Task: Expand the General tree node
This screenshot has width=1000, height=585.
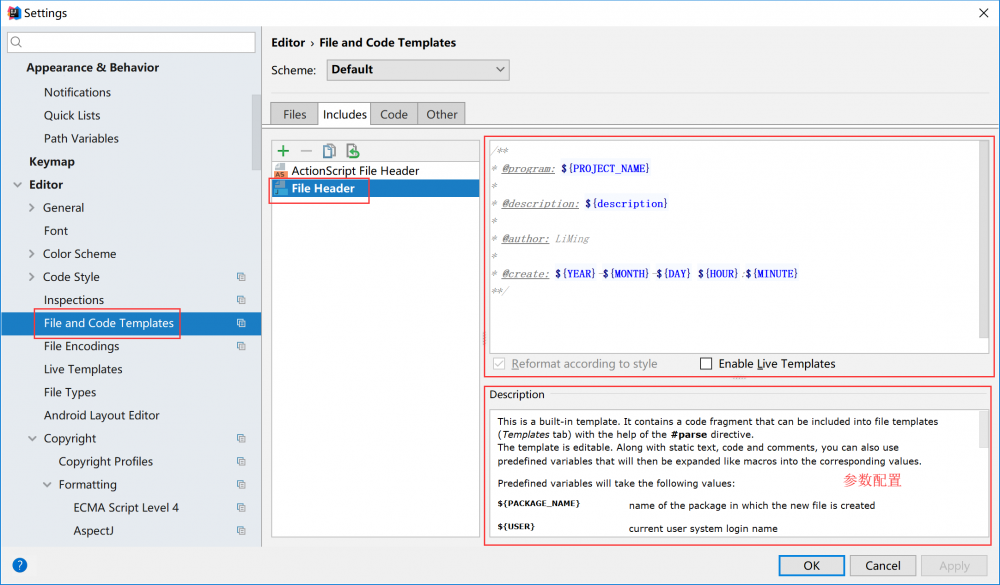Action: click(31, 208)
